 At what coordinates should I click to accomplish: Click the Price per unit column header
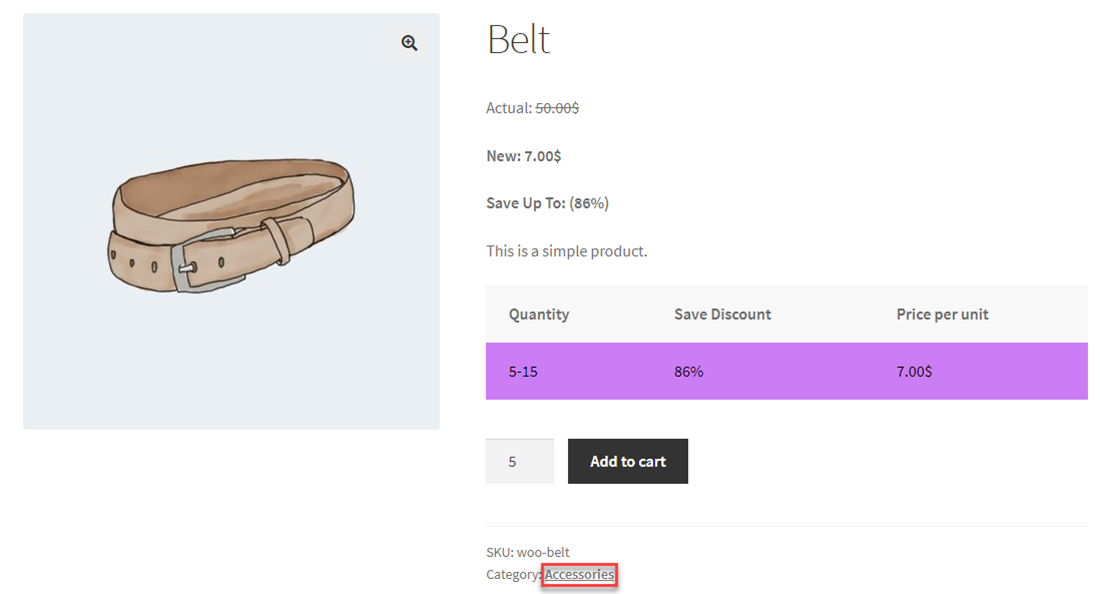[942, 314]
